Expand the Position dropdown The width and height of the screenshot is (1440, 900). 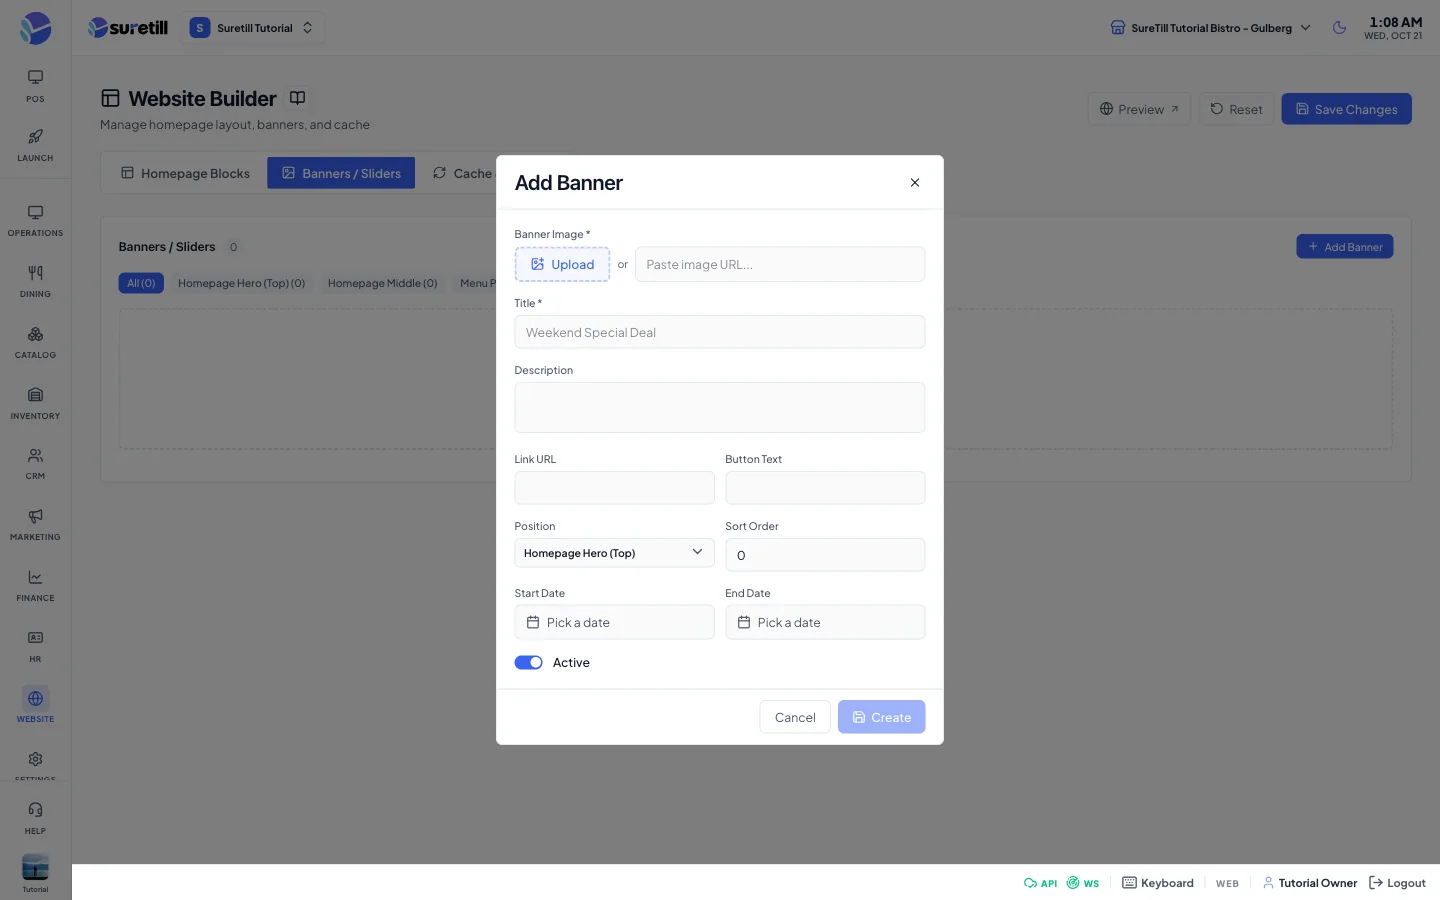[x=614, y=553]
